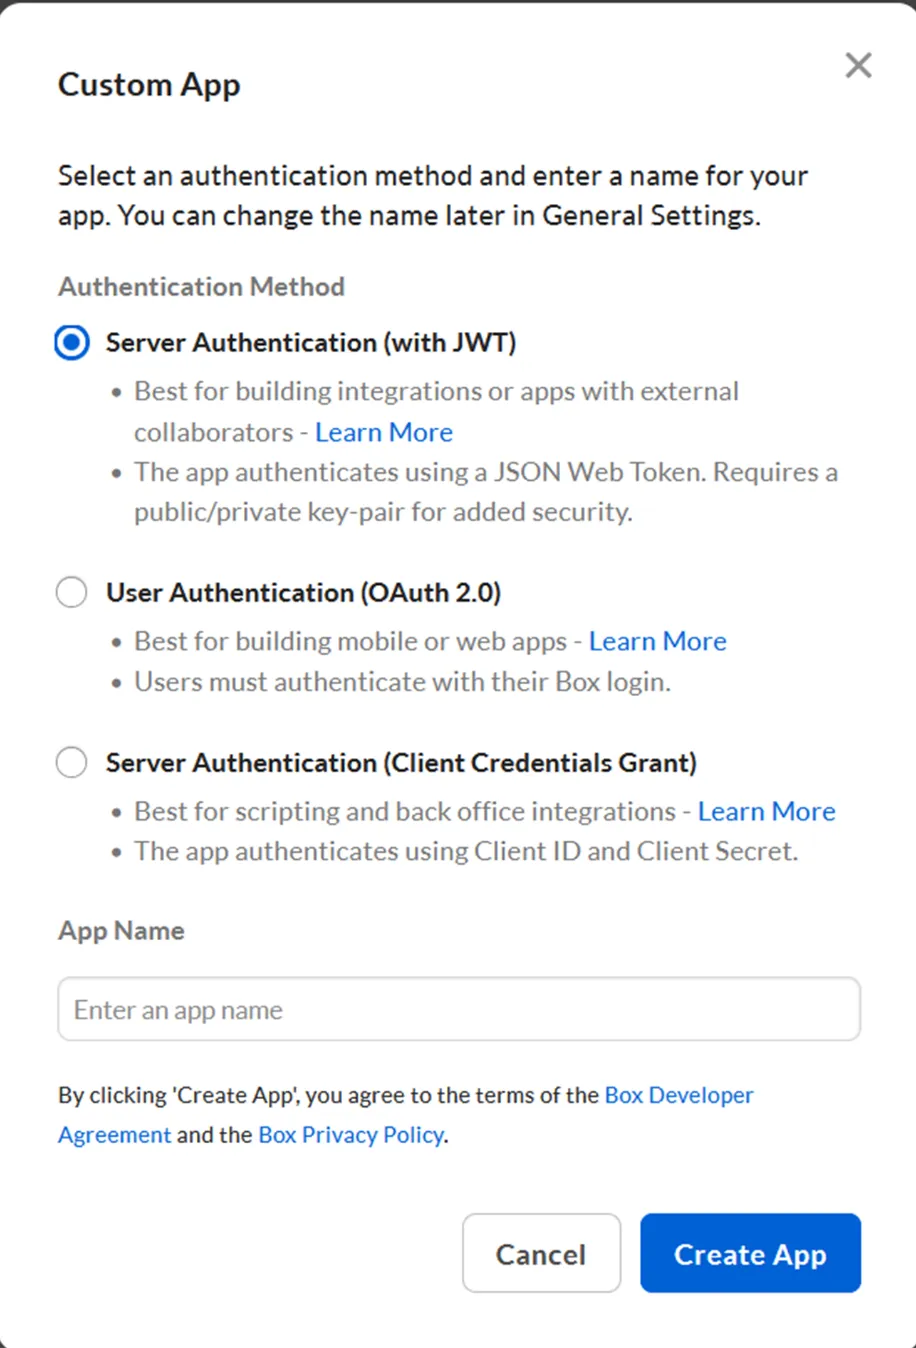Choose the User Authentication (OAuth 2.0) radio circle
This screenshot has width=916, height=1348.
pyautogui.click(x=72, y=592)
